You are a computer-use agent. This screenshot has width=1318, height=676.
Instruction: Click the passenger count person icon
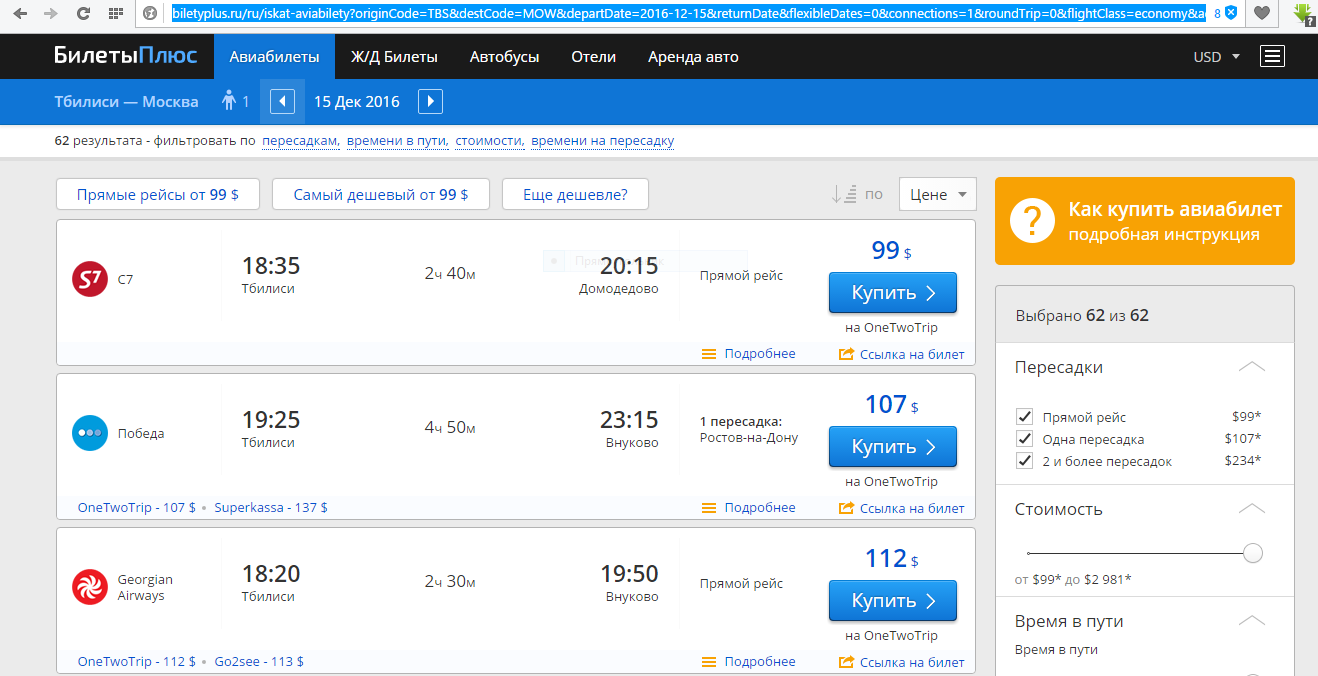point(229,101)
